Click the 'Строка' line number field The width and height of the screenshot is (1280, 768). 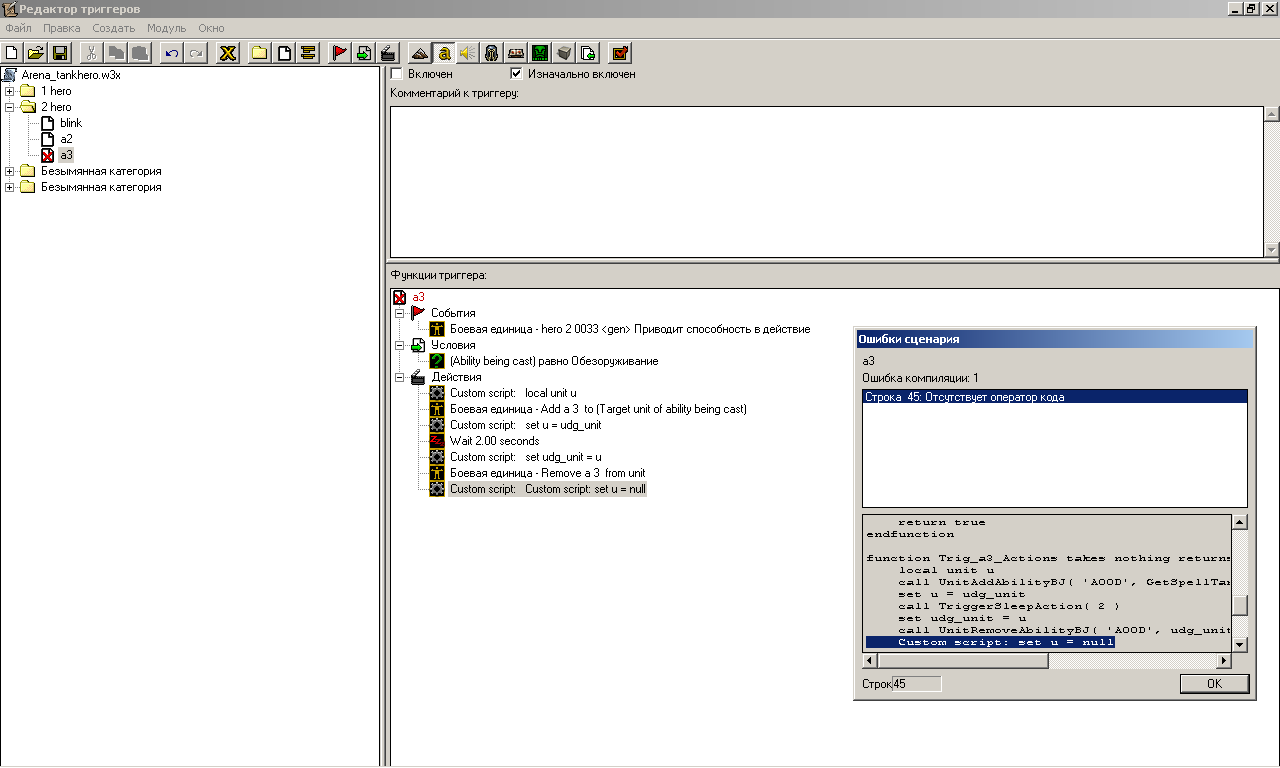(916, 684)
